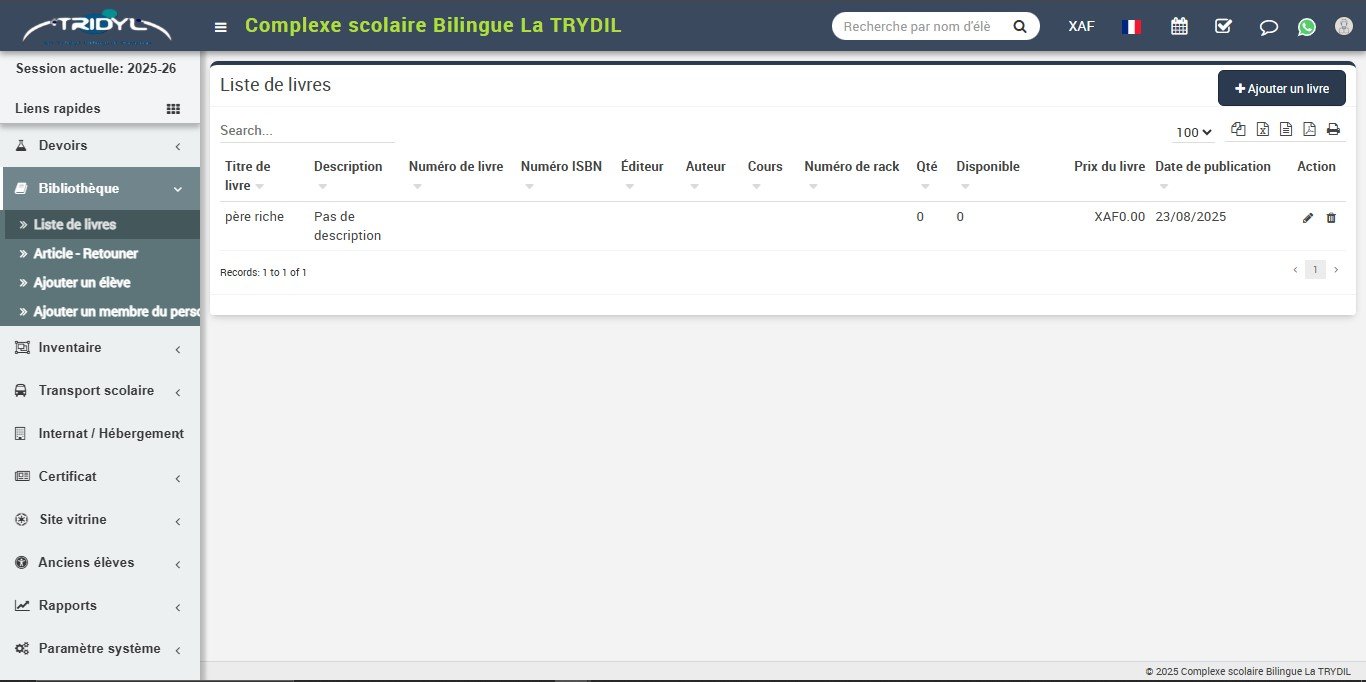Export the book list as PDF
This screenshot has width=1366, height=682.
1309,129
